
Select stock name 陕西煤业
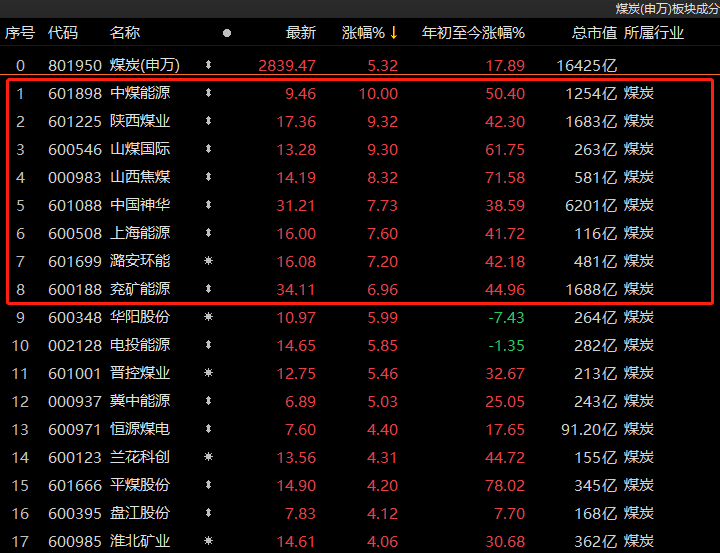click(x=140, y=121)
